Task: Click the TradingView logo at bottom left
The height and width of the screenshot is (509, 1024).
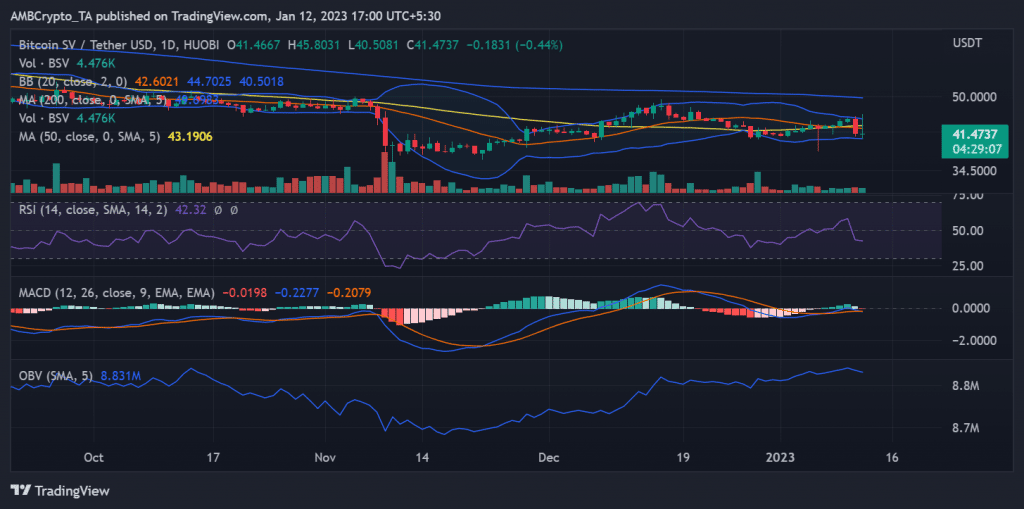Action: click(60, 491)
